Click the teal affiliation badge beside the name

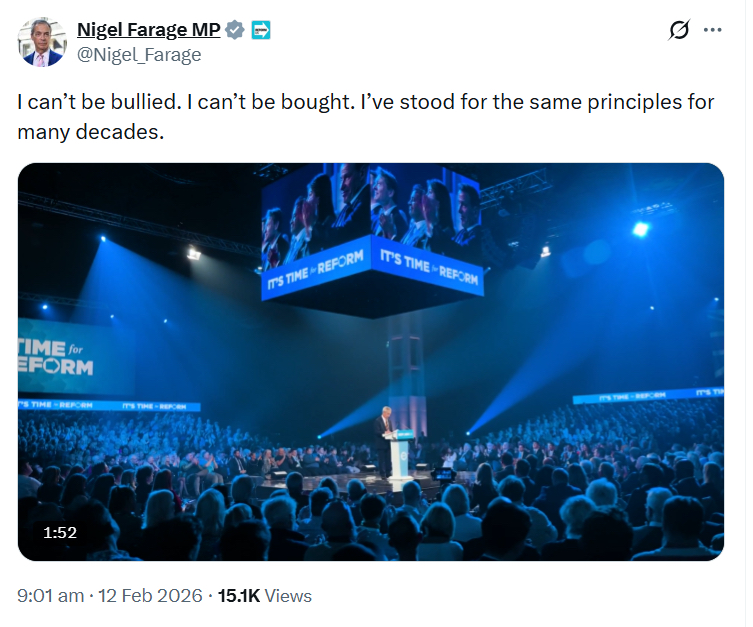coord(261,30)
